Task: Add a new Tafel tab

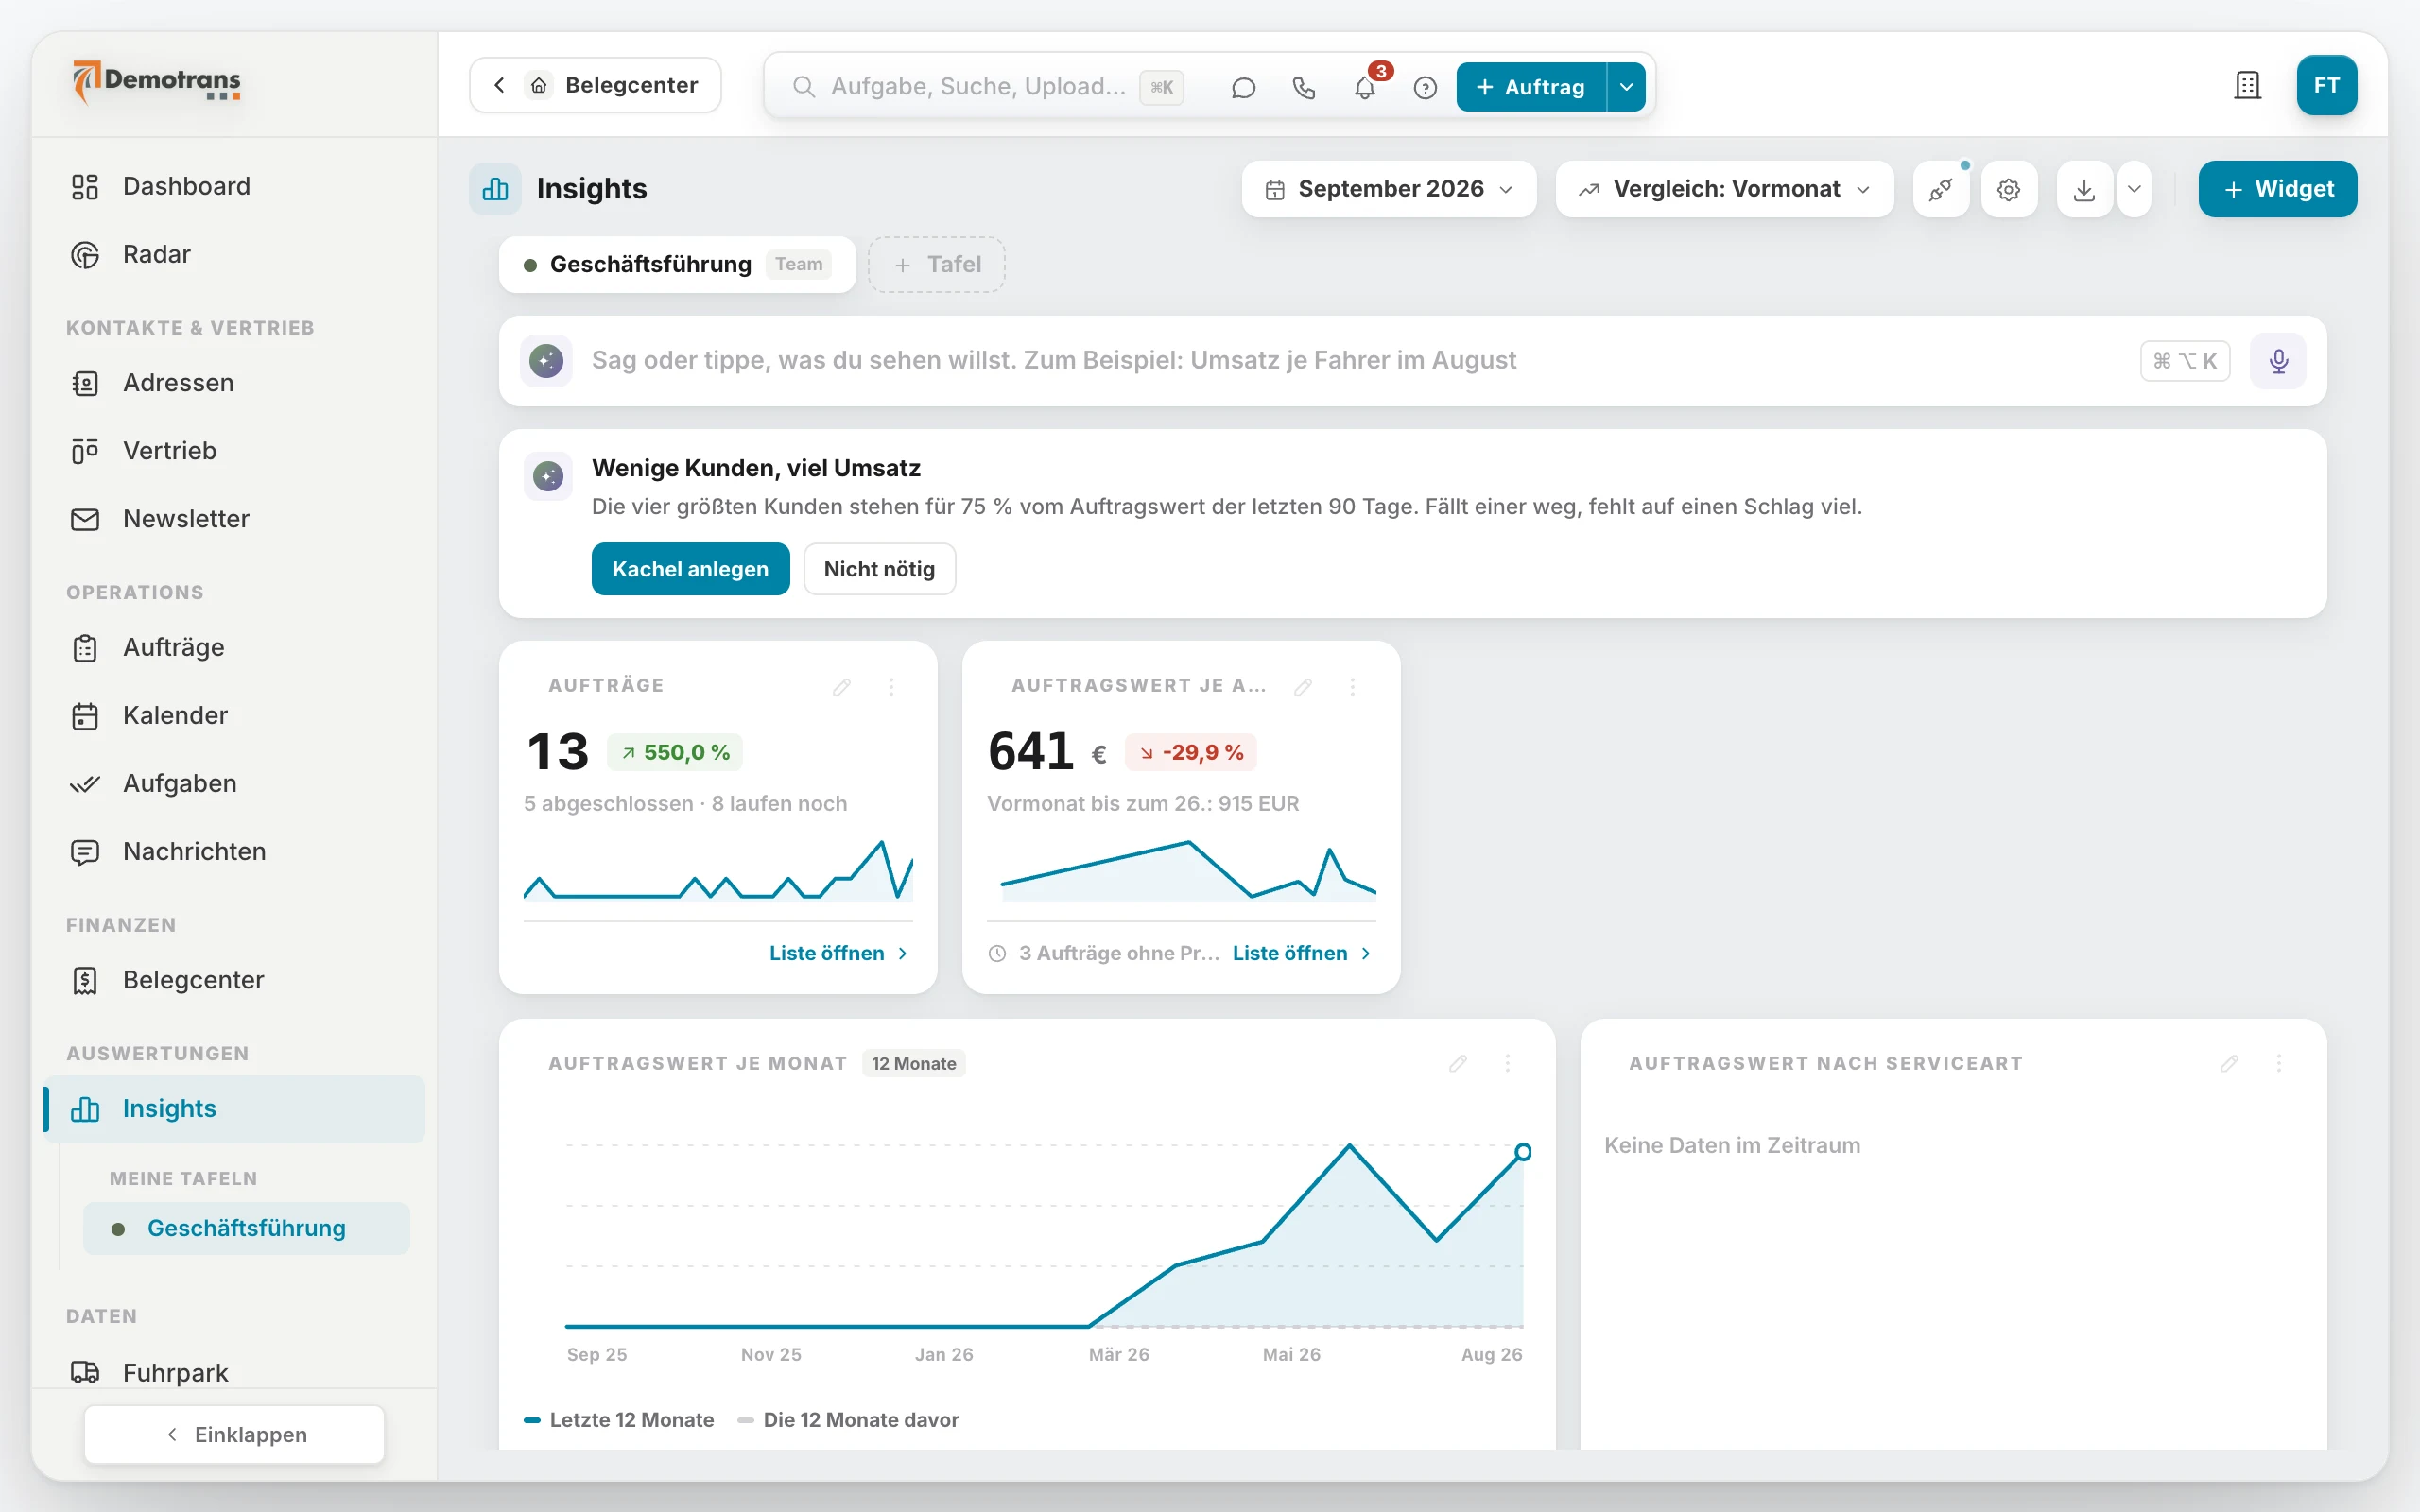Action: coord(936,265)
